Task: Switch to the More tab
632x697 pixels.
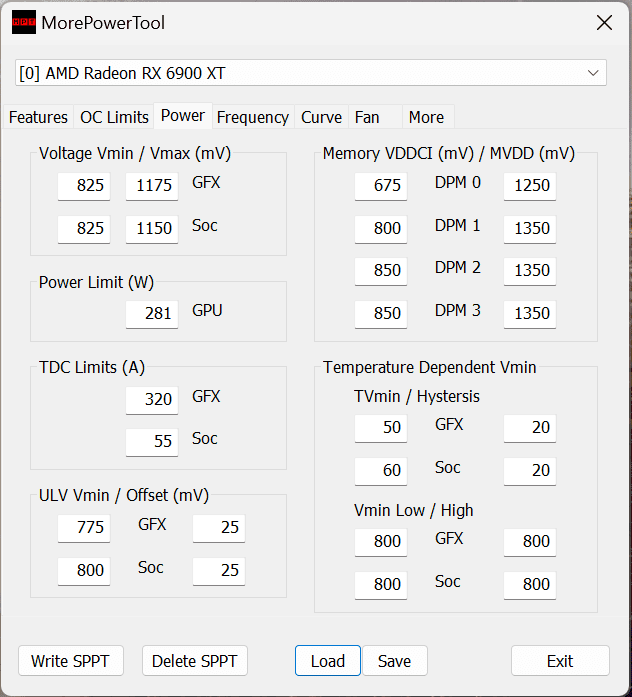Action: [x=428, y=117]
